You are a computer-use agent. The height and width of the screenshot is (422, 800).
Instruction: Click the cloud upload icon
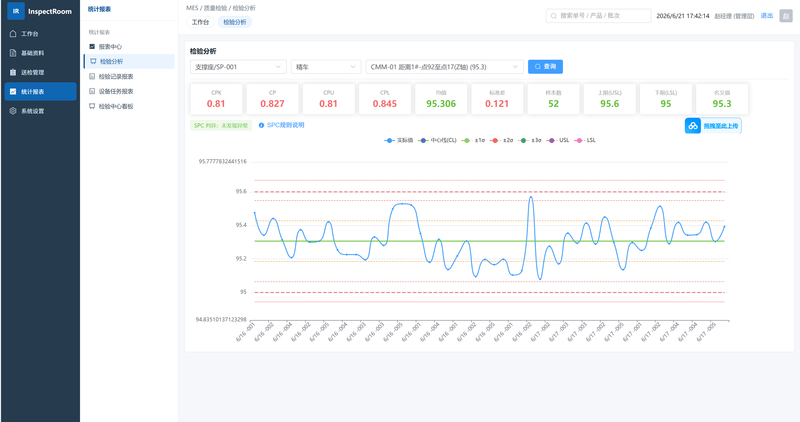[x=693, y=126]
